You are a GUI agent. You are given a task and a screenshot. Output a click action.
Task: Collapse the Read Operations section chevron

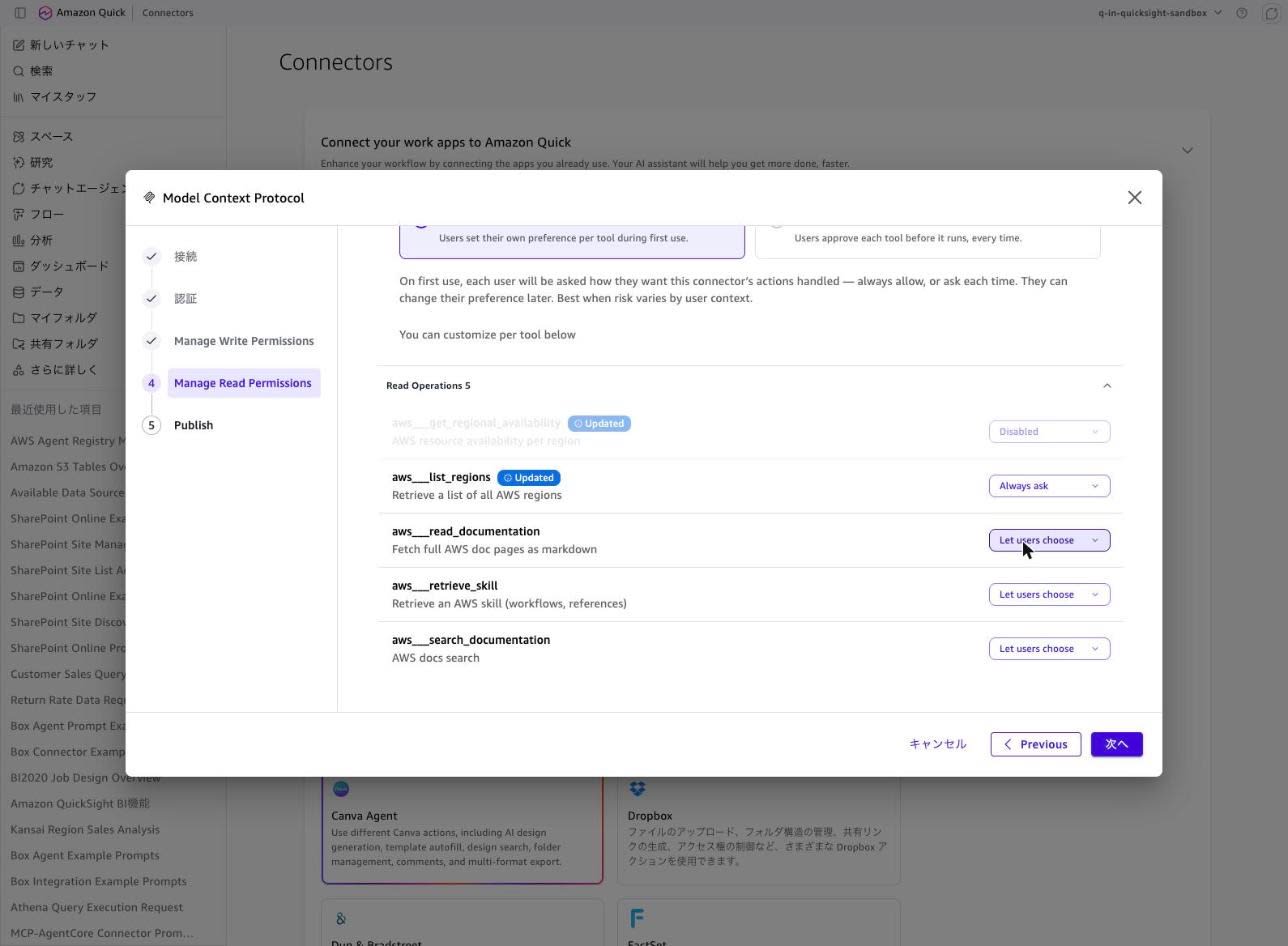(x=1106, y=386)
